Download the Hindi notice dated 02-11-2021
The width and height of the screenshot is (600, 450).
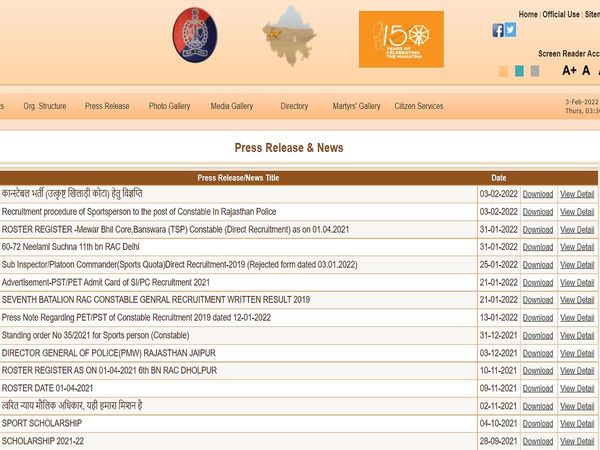(x=538, y=406)
